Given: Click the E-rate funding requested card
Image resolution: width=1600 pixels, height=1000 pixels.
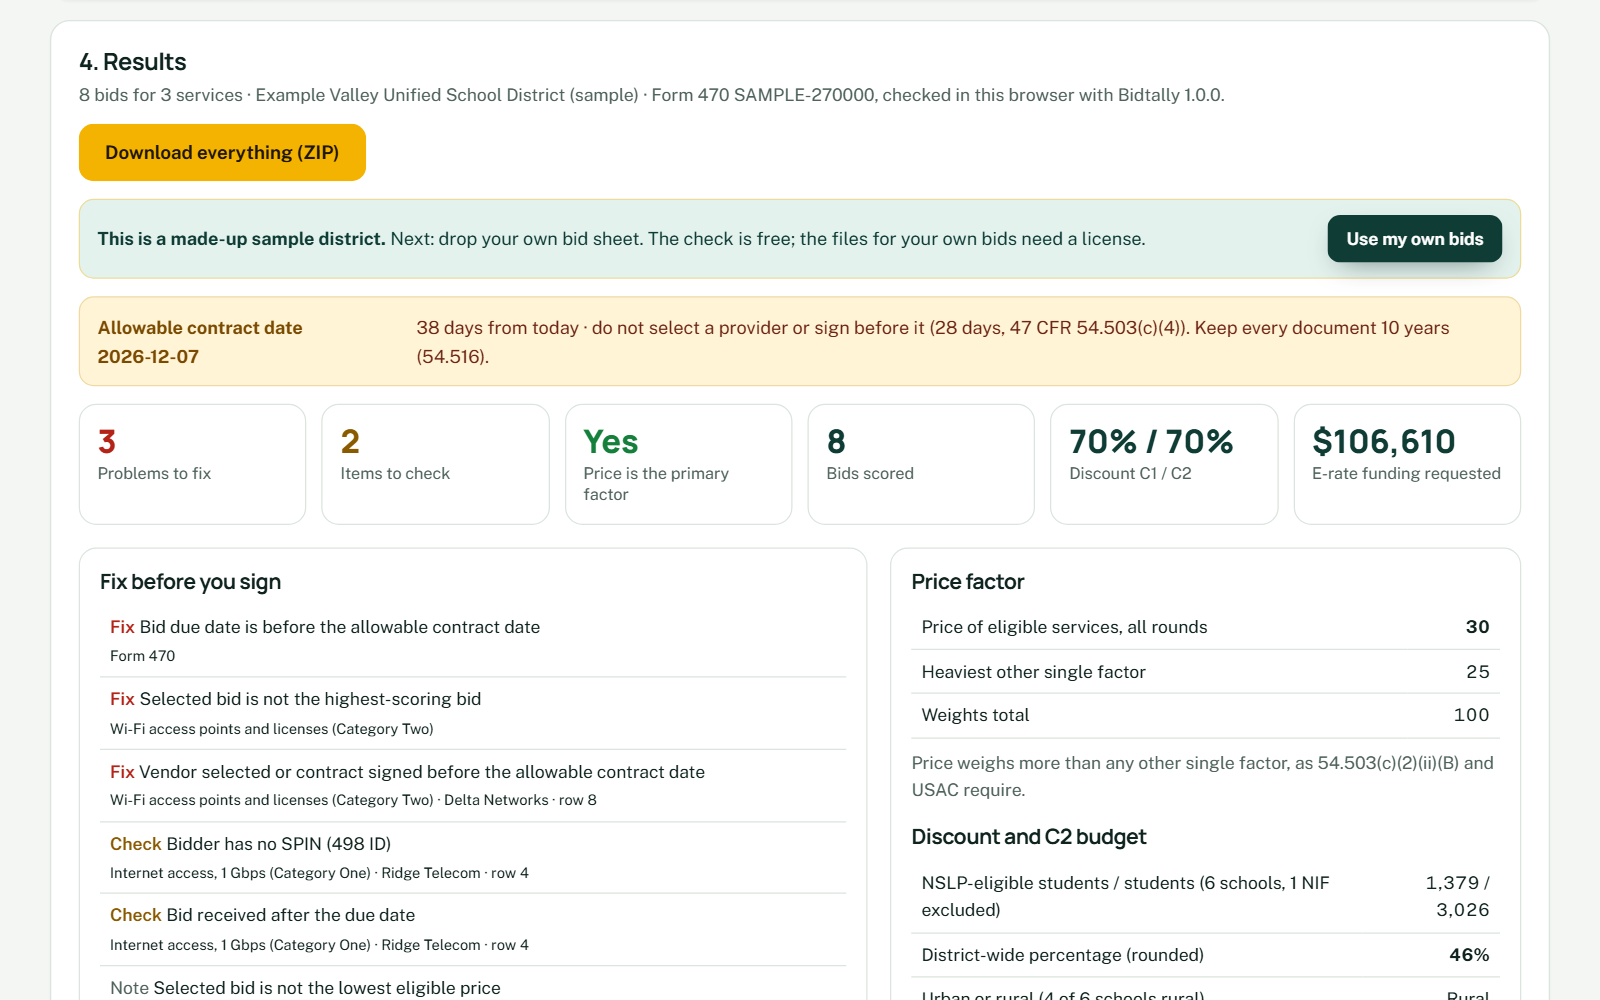Looking at the screenshot, I should pos(1407,464).
